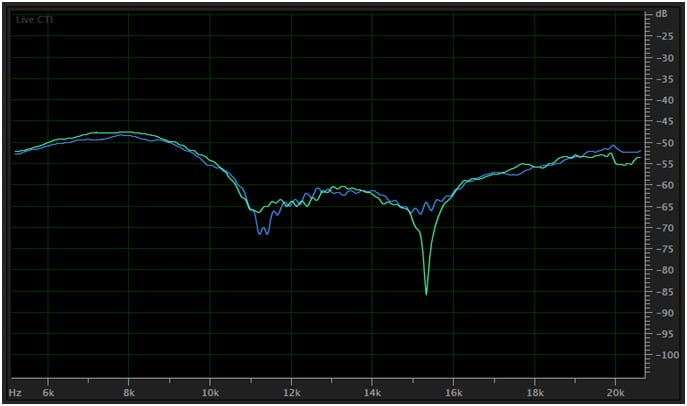Select the 16k frequency ruler mark
Screen dimensions: 687x406
[x=453, y=393]
